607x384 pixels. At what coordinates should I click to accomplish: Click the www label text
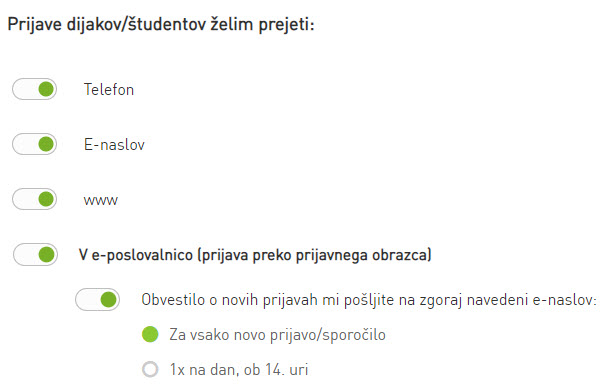point(101,201)
